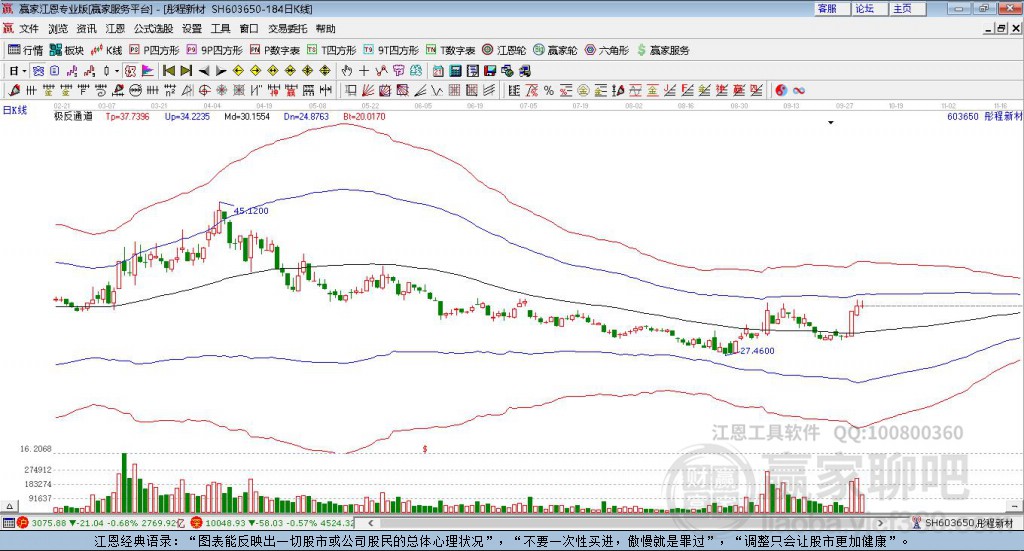
Task: Open the 9P四方形 tool
Action: pos(214,50)
